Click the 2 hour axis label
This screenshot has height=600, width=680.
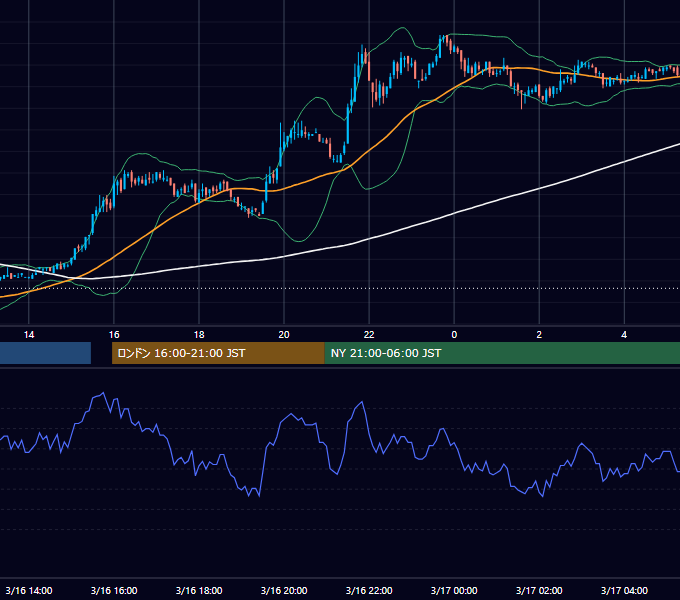(539, 335)
